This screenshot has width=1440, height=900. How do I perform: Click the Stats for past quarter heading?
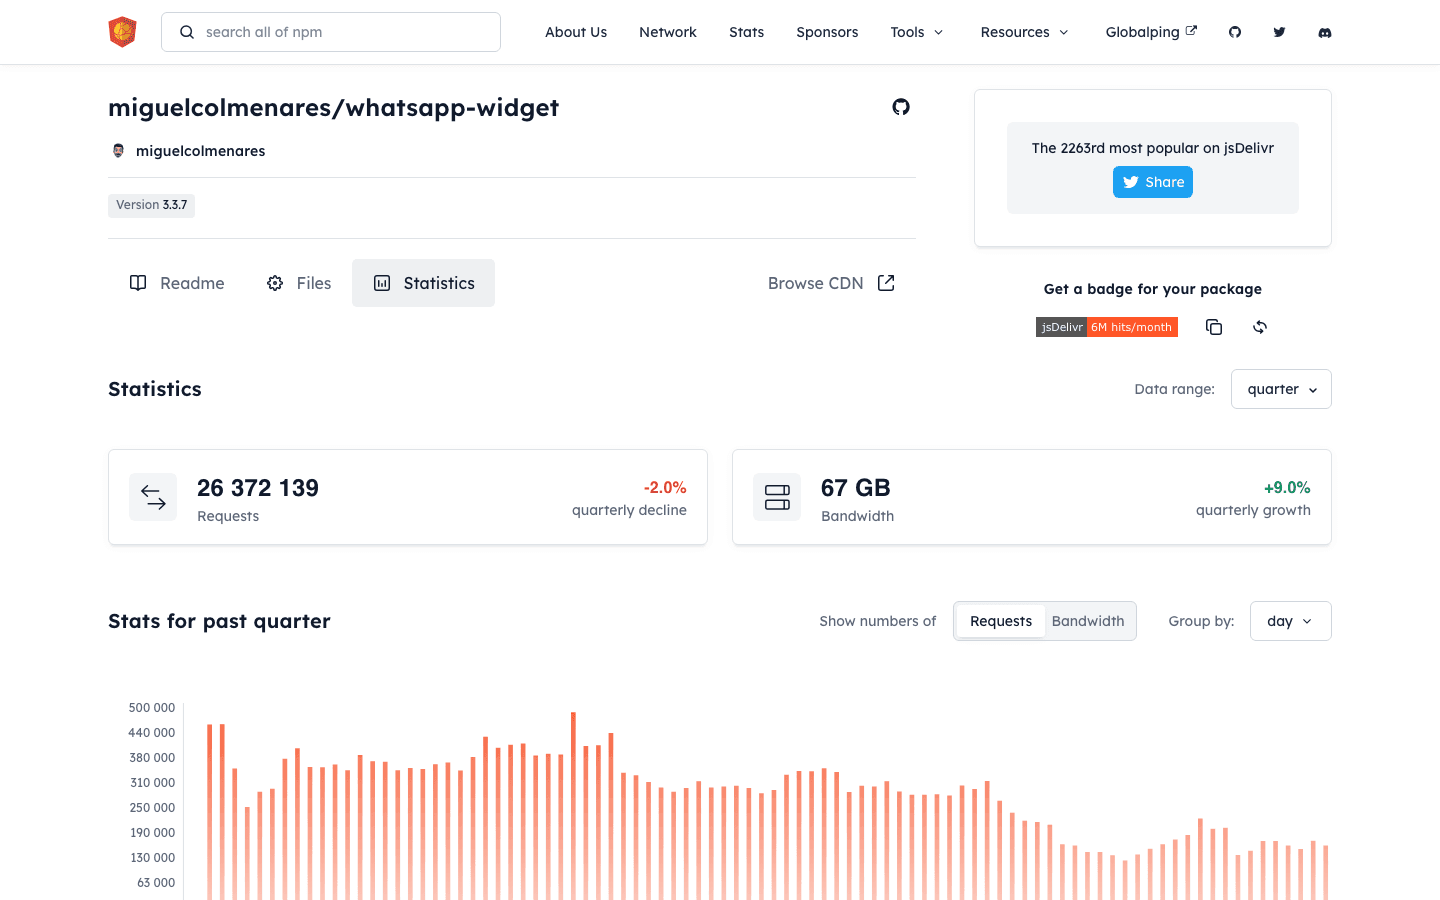(219, 621)
